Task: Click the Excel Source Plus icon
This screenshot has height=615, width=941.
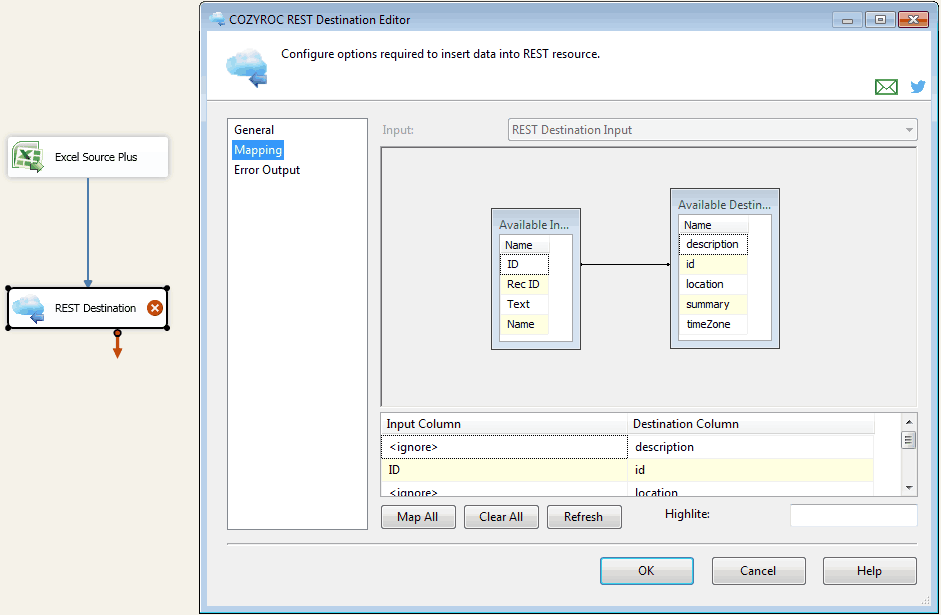Action: (28, 157)
